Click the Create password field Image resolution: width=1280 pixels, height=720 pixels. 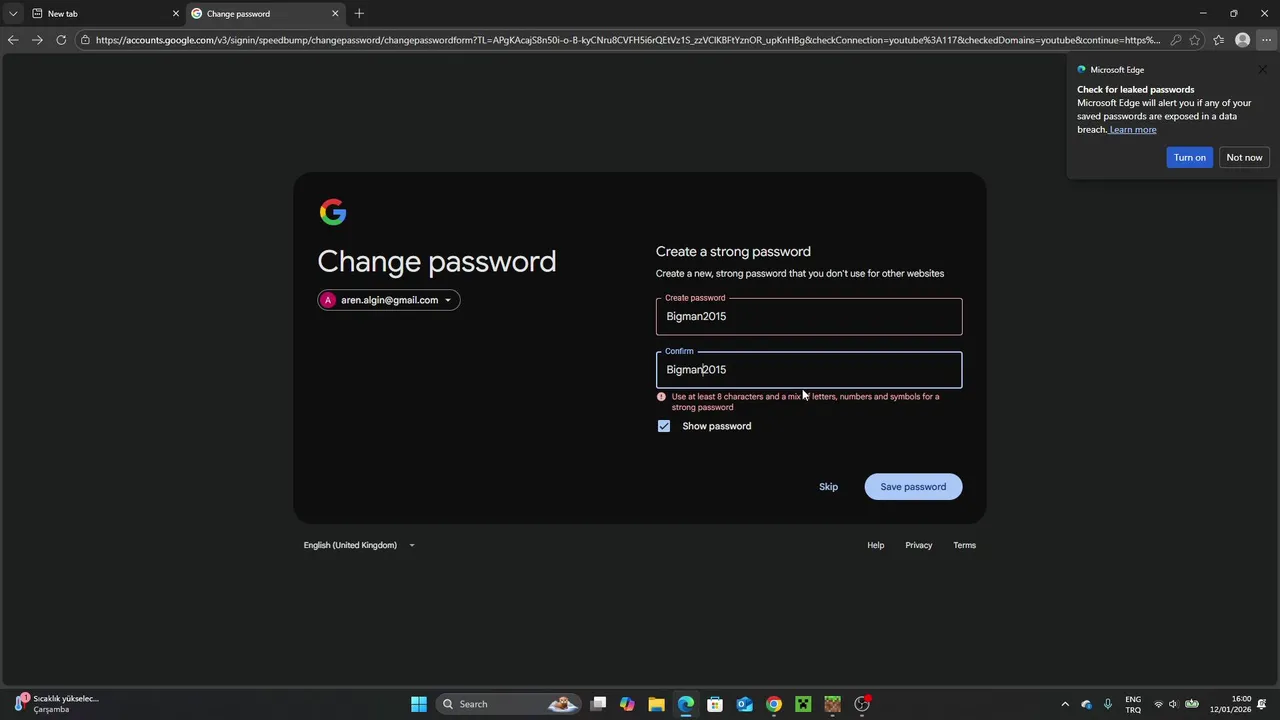point(809,316)
